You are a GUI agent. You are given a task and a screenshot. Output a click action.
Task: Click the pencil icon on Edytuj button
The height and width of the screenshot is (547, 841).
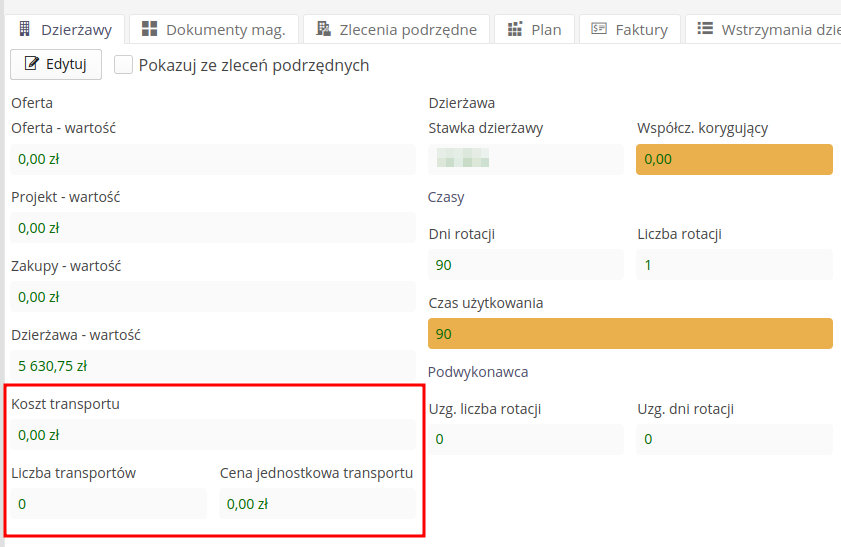(30, 65)
